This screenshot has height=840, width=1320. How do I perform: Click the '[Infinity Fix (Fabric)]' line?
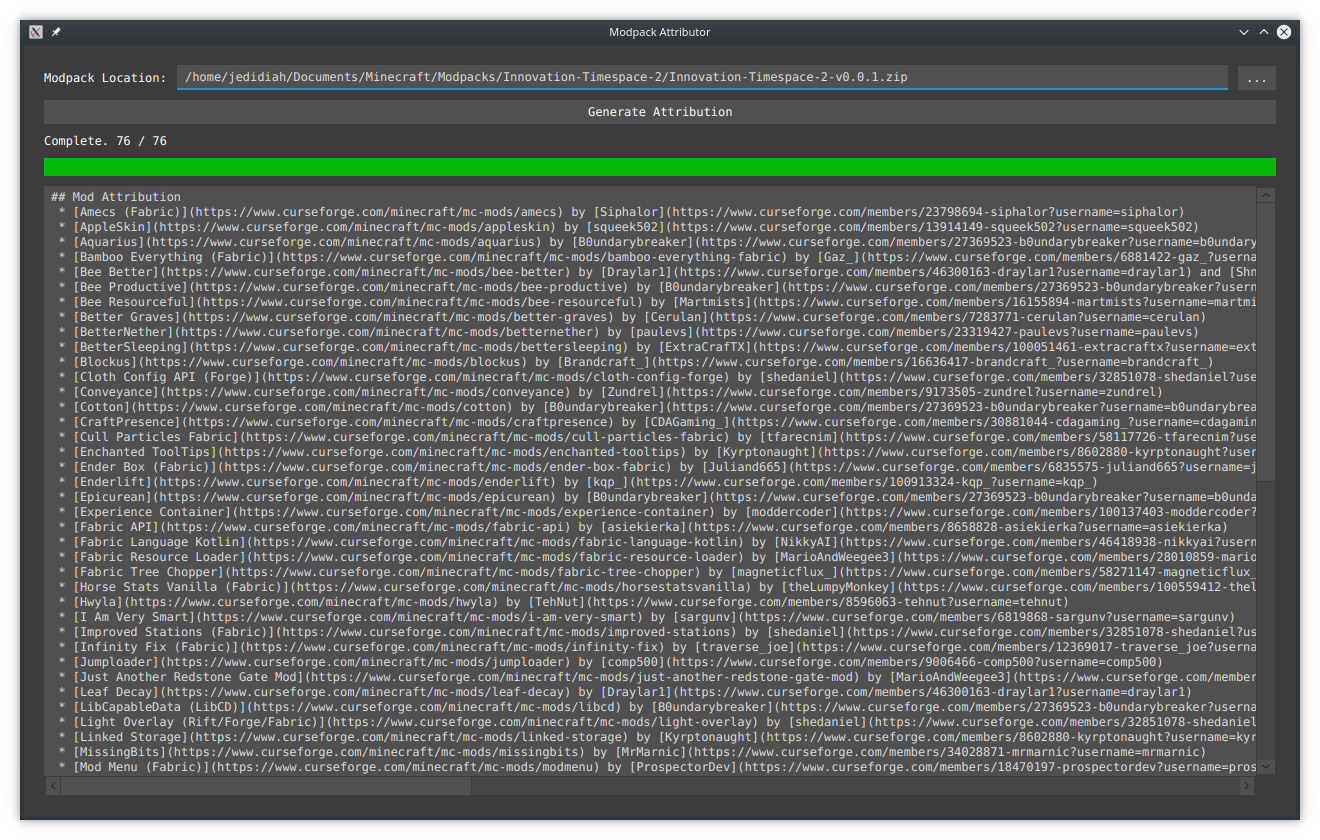point(657,647)
